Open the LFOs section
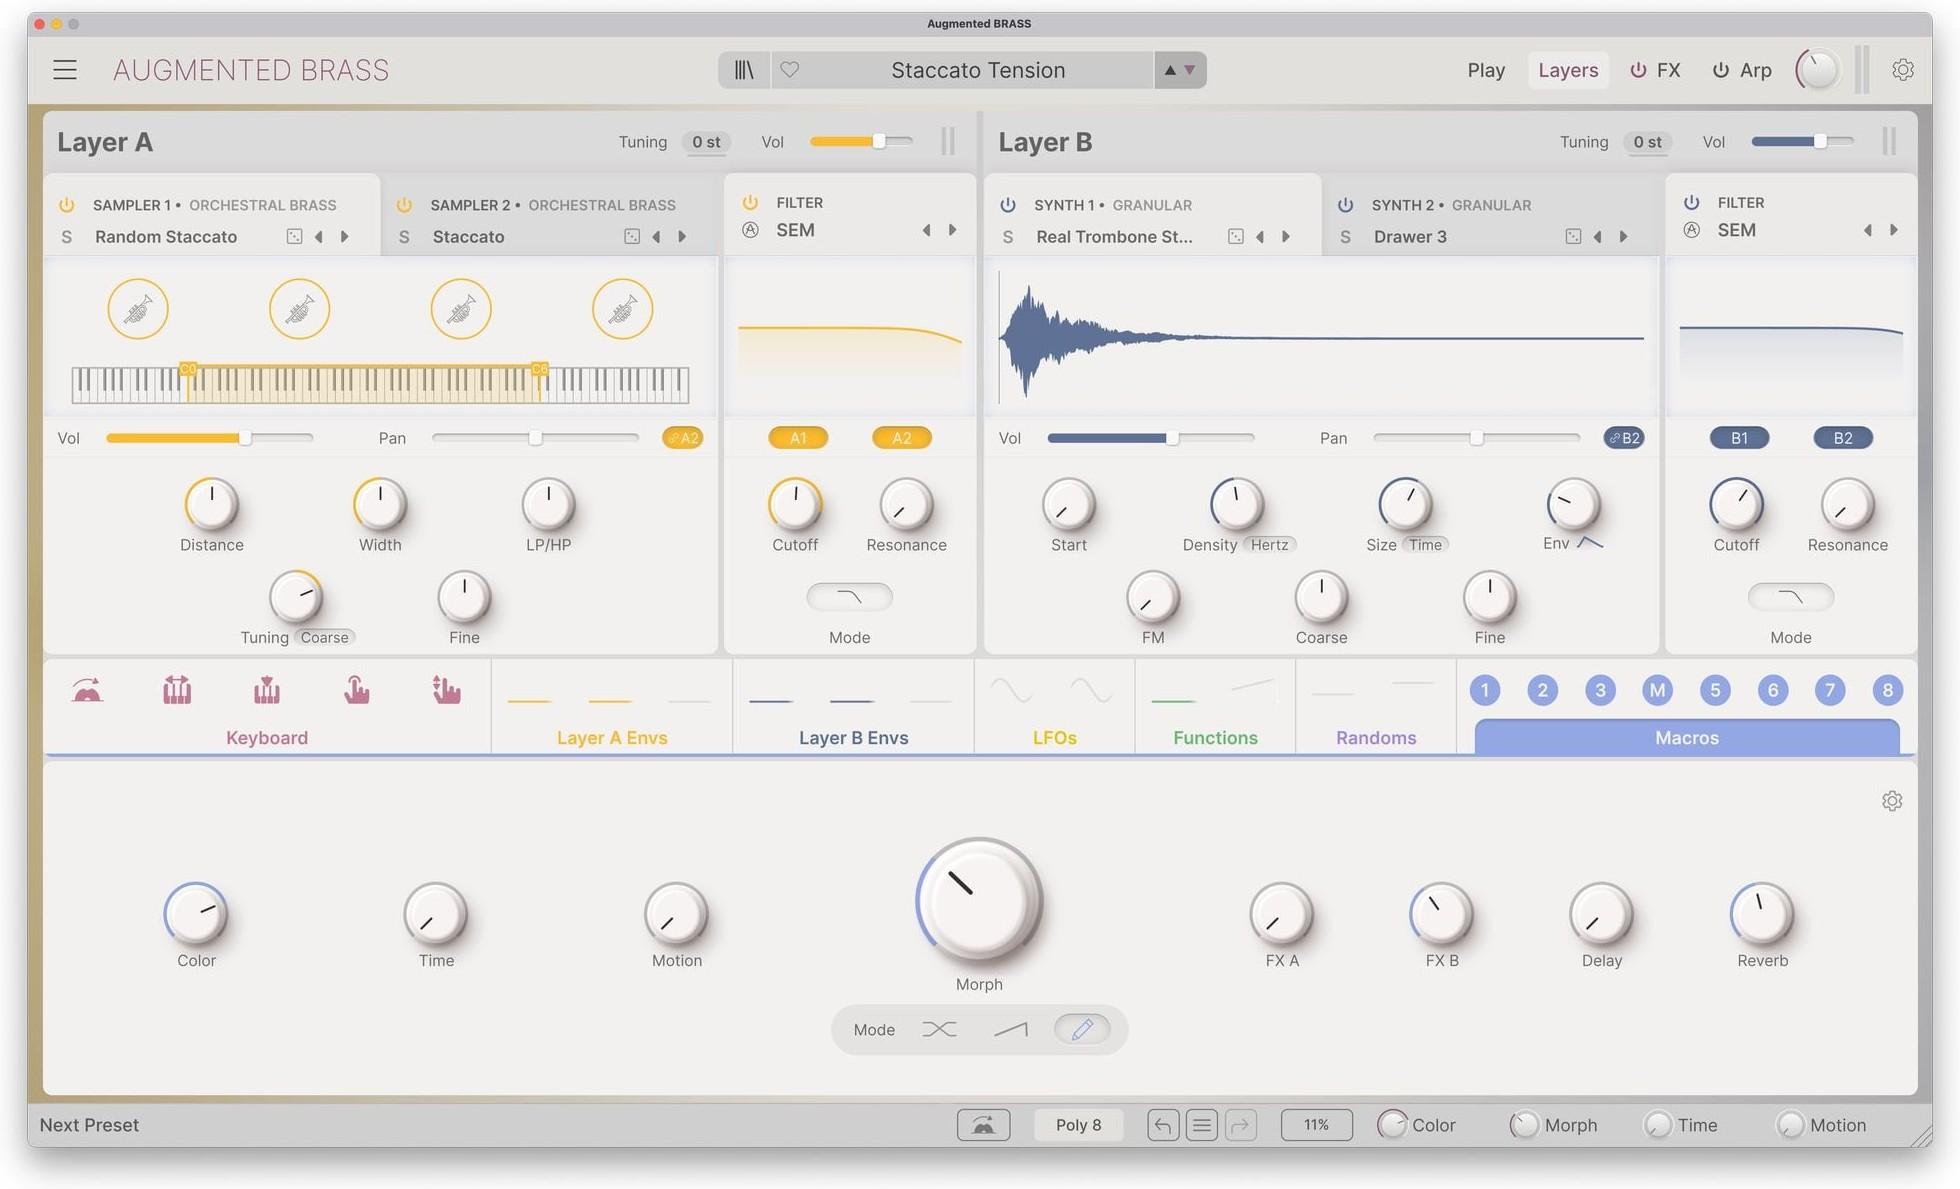1960x1189 pixels. 1053,737
